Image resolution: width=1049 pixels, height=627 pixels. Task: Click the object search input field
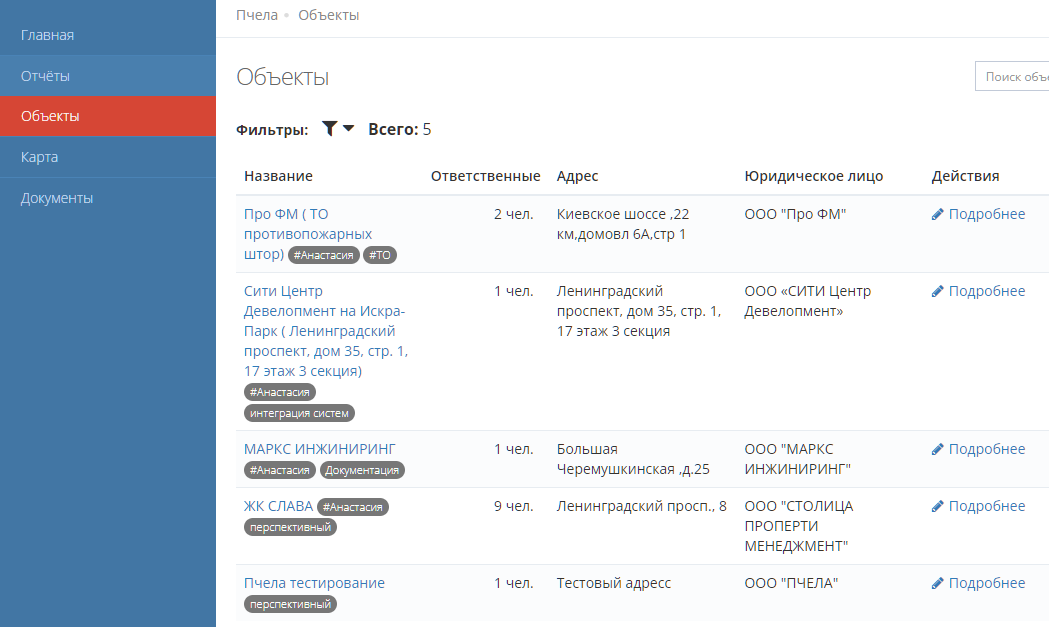pos(1012,77)
